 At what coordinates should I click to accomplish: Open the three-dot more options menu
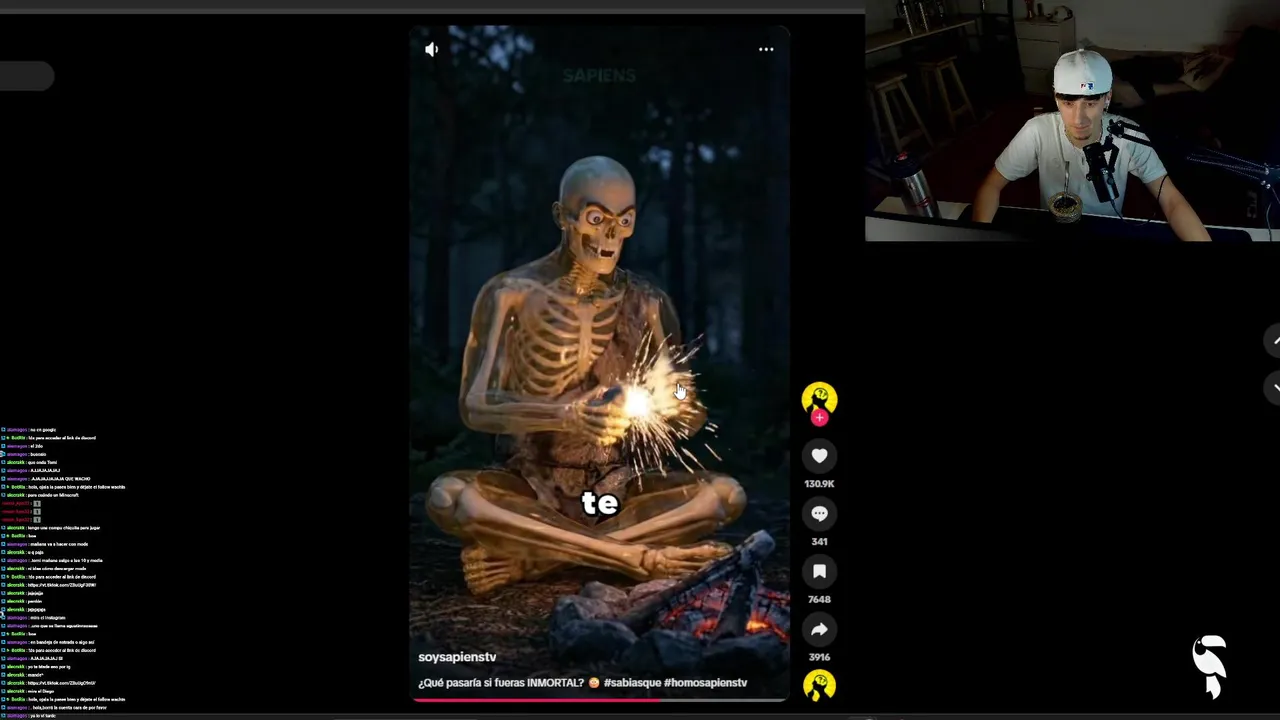[766, 49]
